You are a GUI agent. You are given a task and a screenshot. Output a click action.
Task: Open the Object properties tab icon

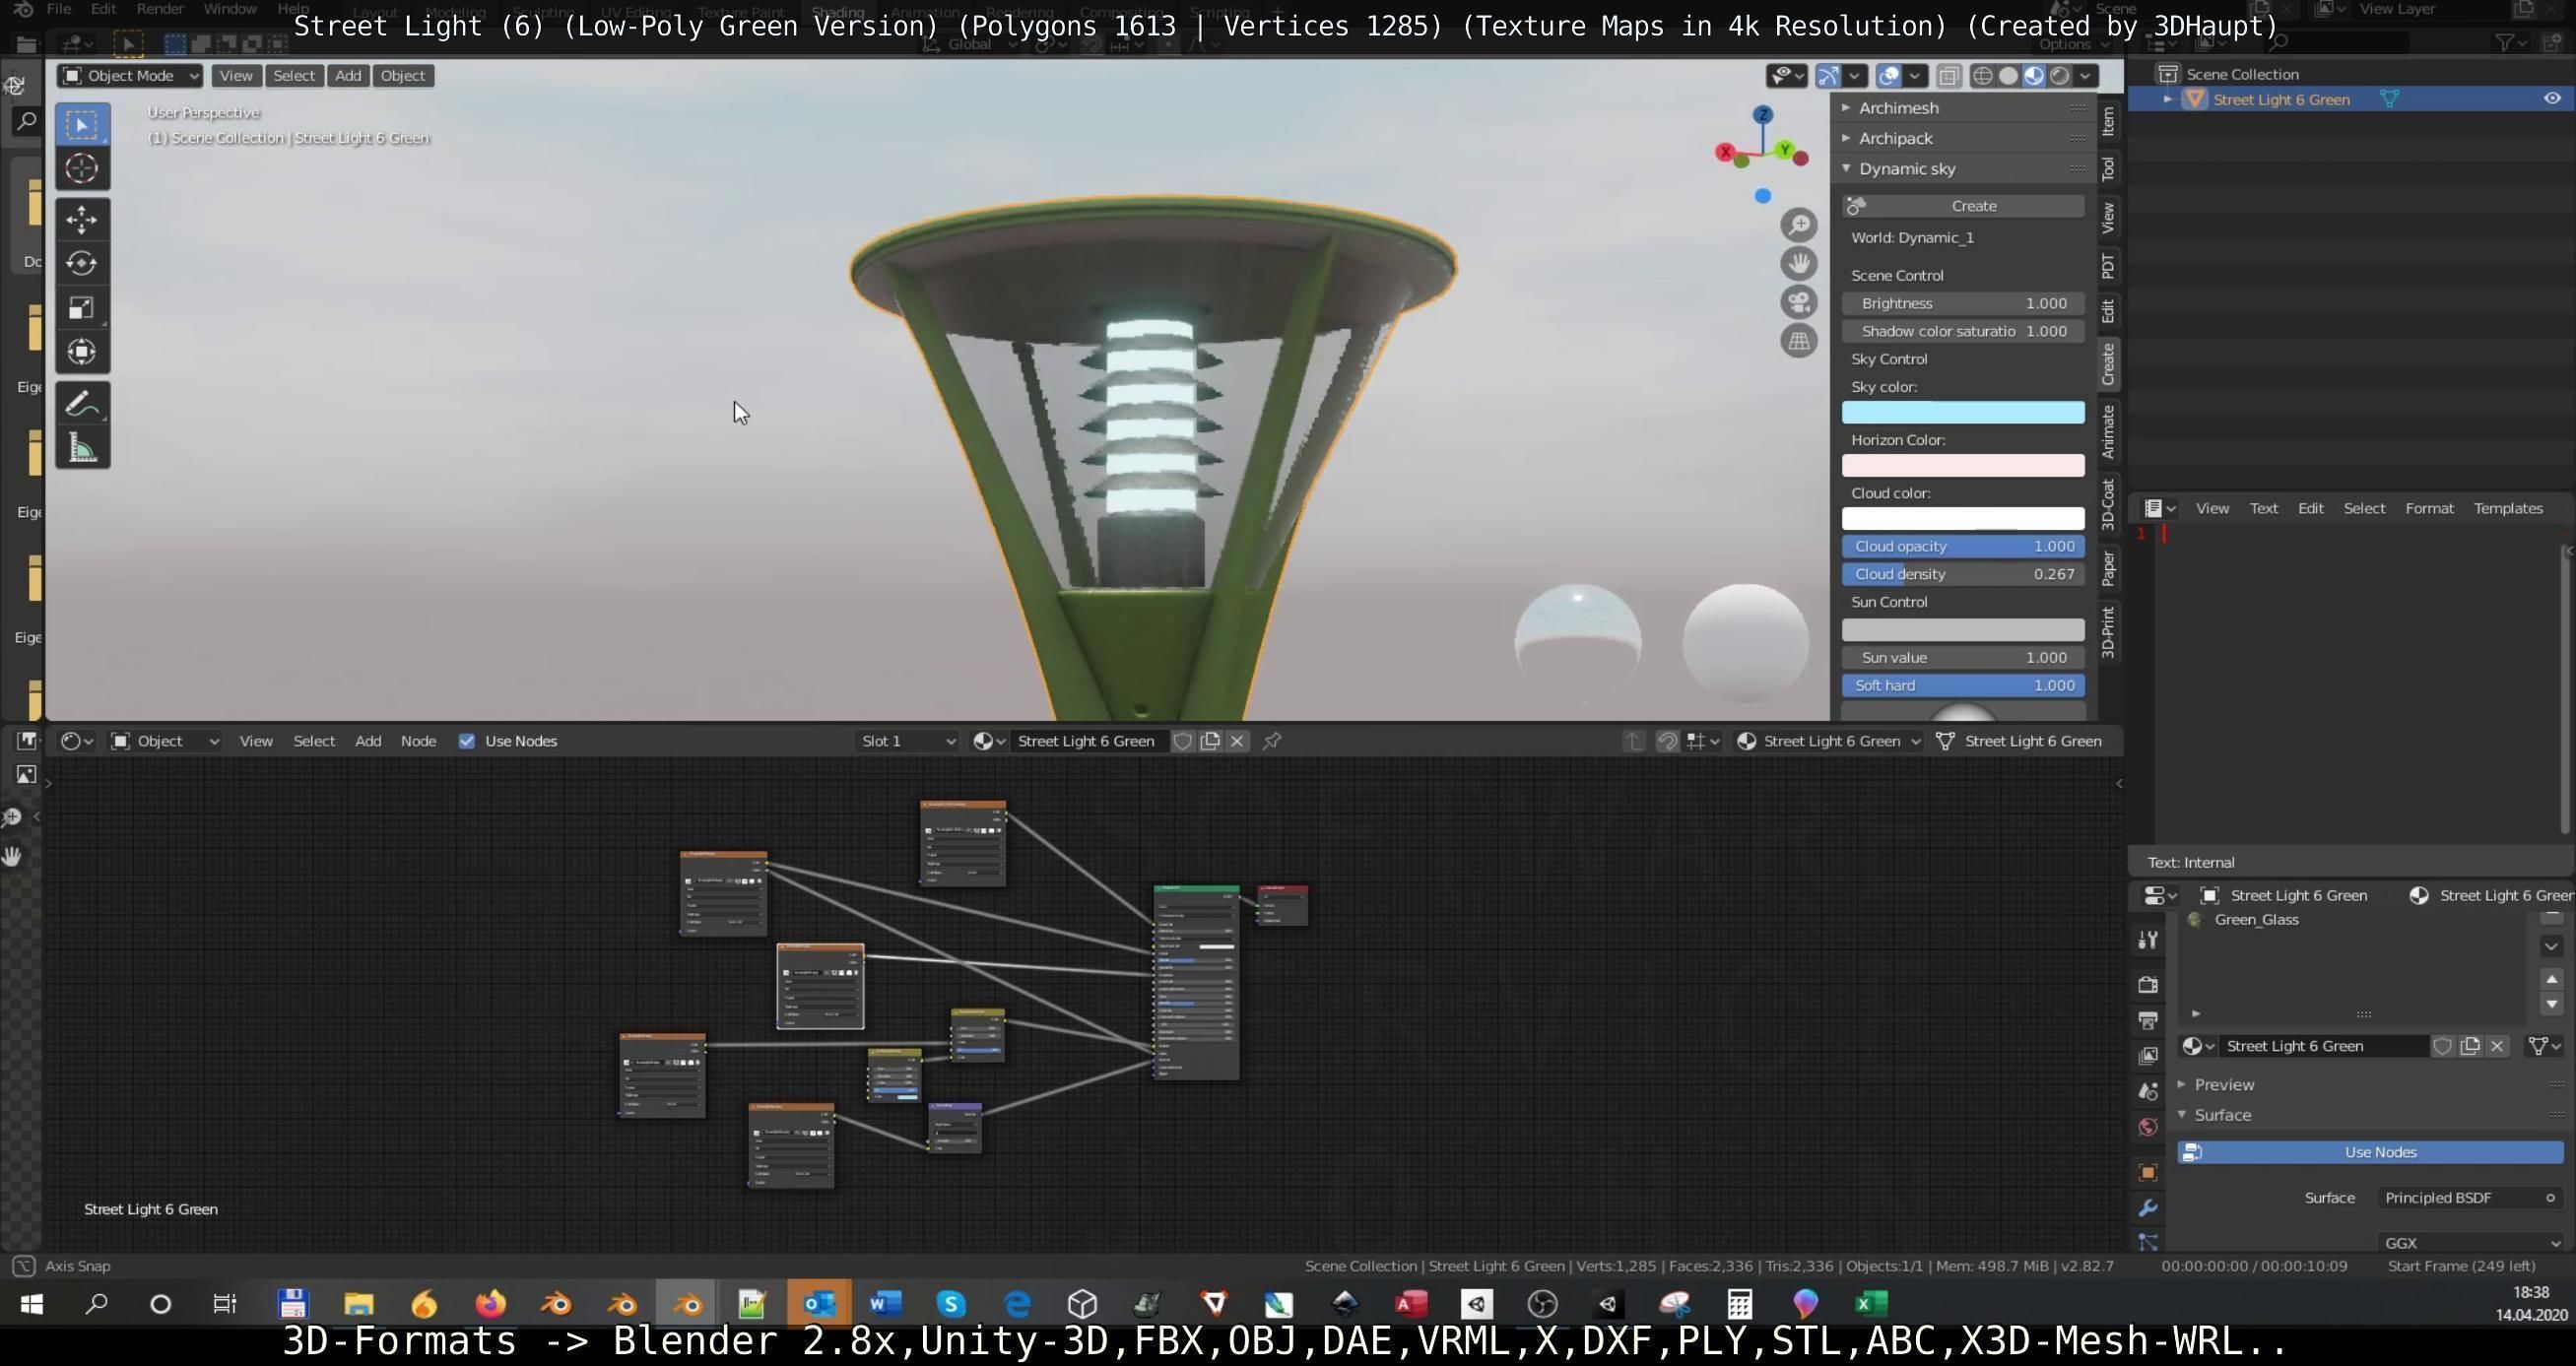pyautogui.click(x=2148, y=1172)
